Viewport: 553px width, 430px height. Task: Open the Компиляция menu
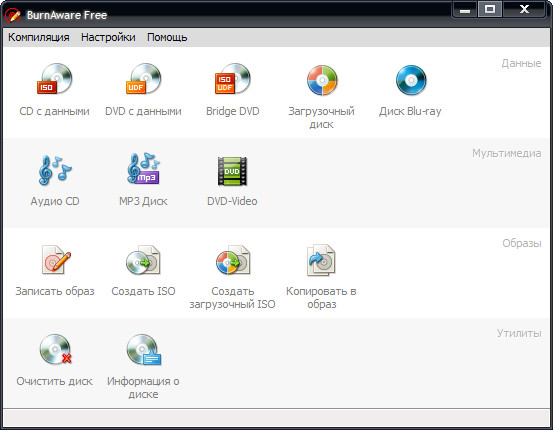coord(39,37)
